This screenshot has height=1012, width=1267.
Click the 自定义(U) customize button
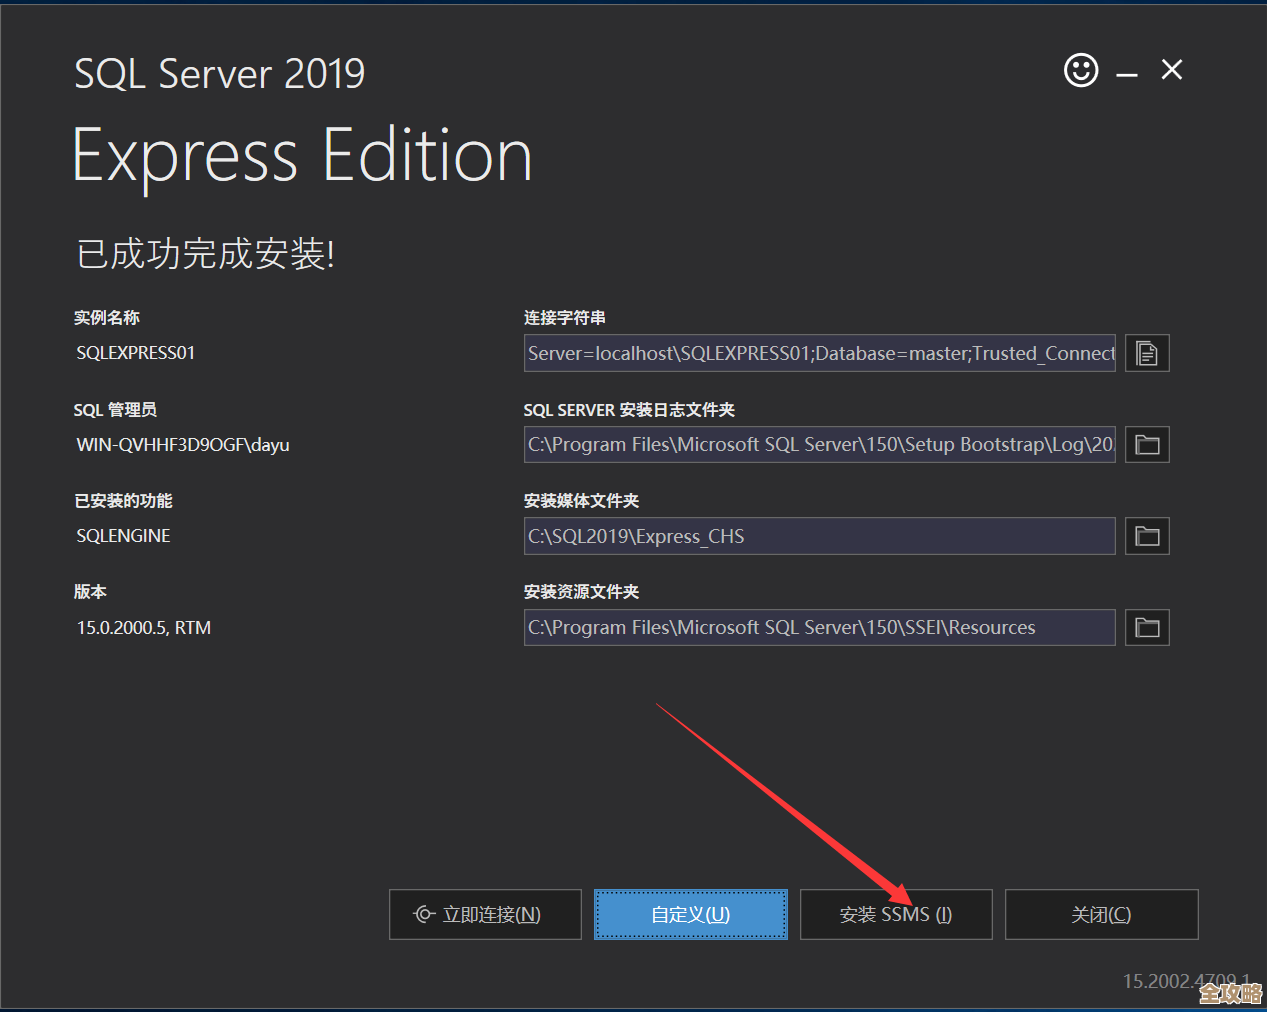pos(690,914)
